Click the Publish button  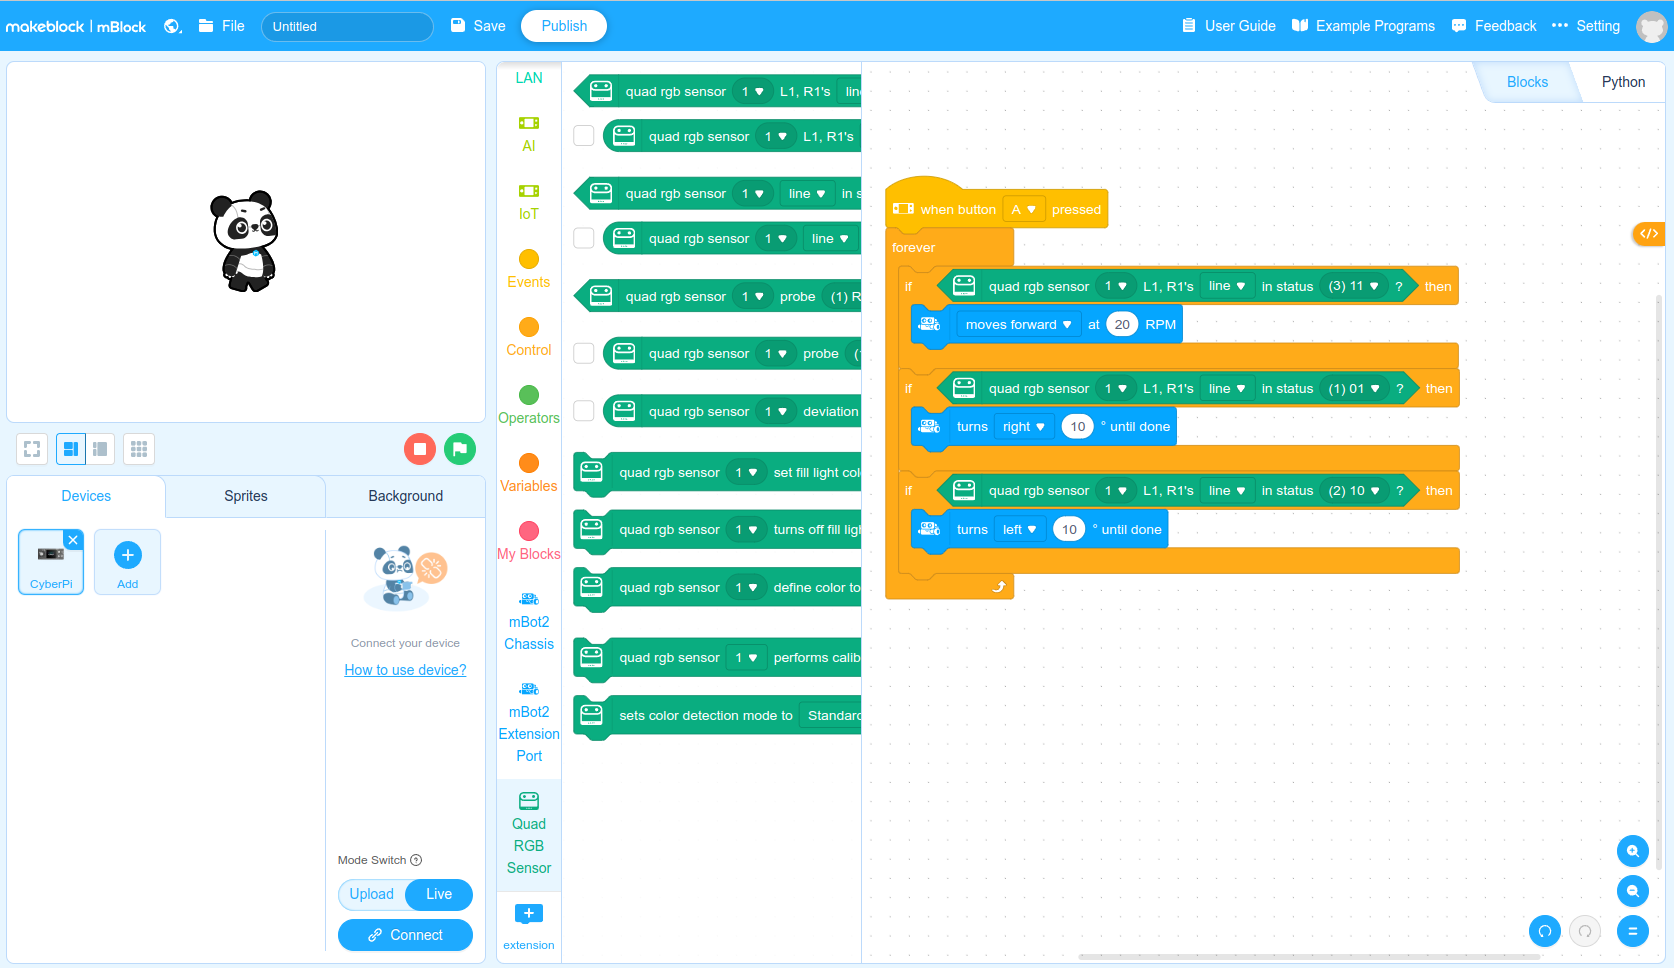564,26
